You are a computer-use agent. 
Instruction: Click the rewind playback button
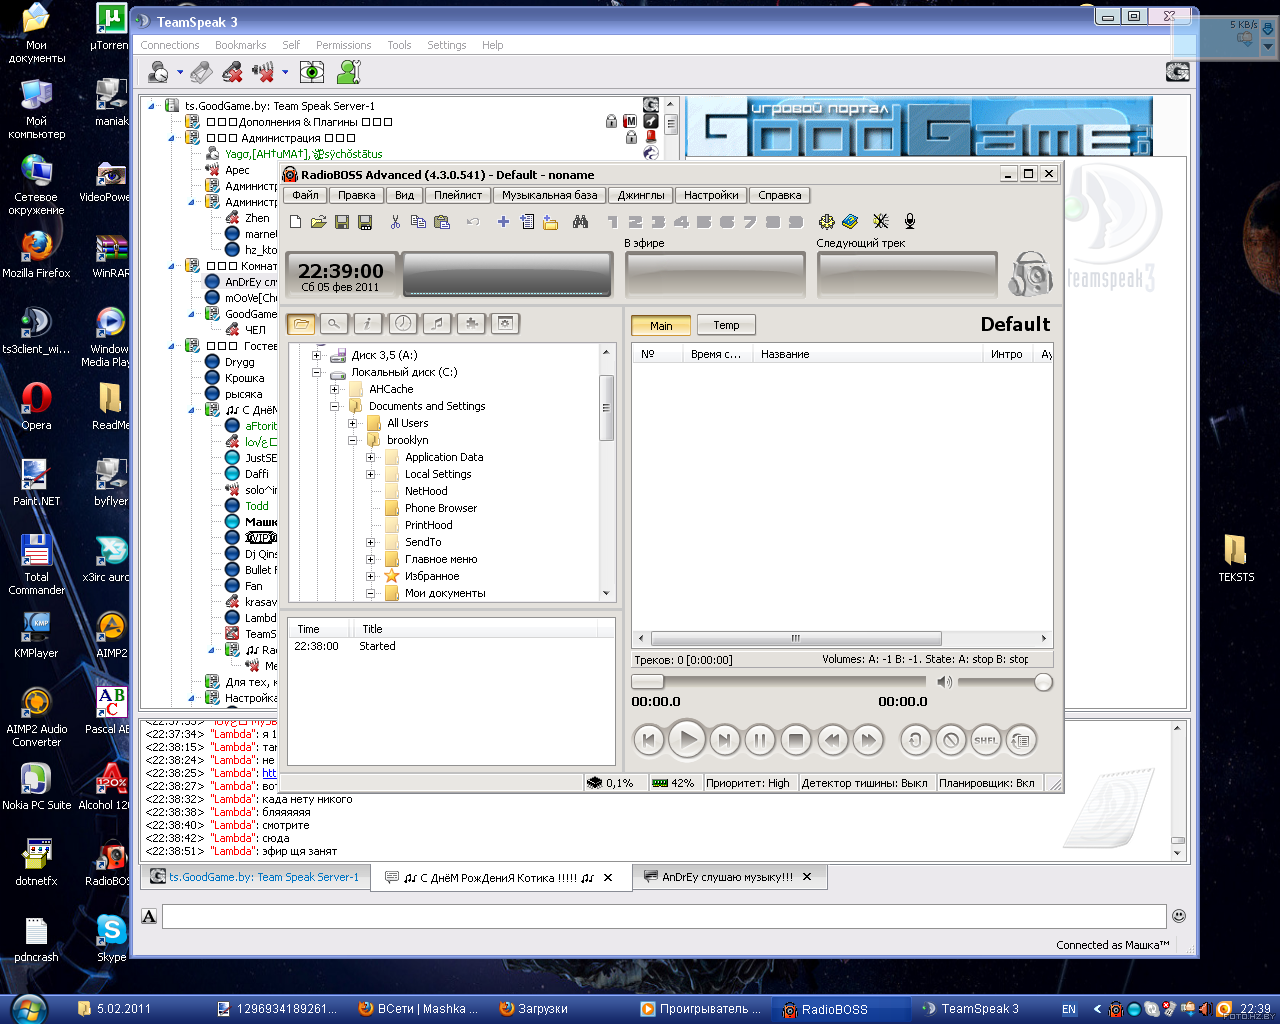coord(832,740)
